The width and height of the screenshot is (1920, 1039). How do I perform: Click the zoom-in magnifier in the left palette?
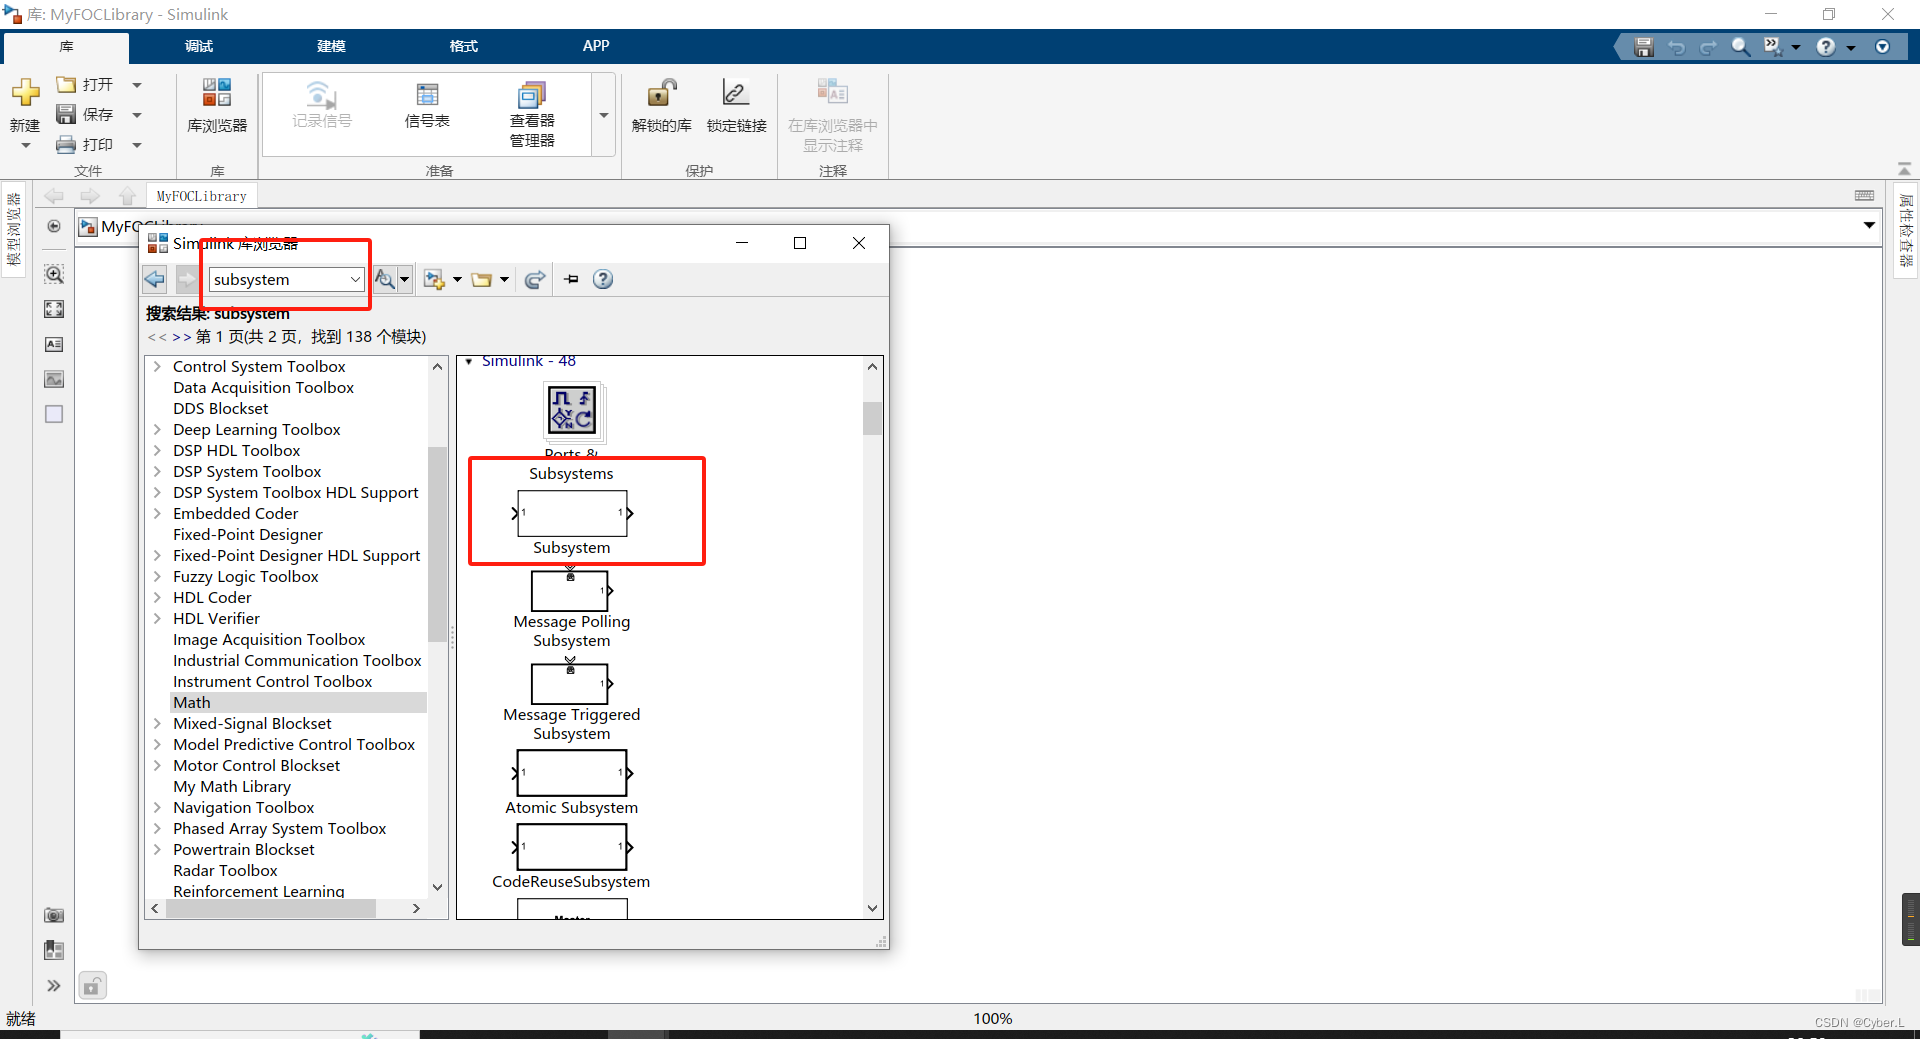pos(54,274)
